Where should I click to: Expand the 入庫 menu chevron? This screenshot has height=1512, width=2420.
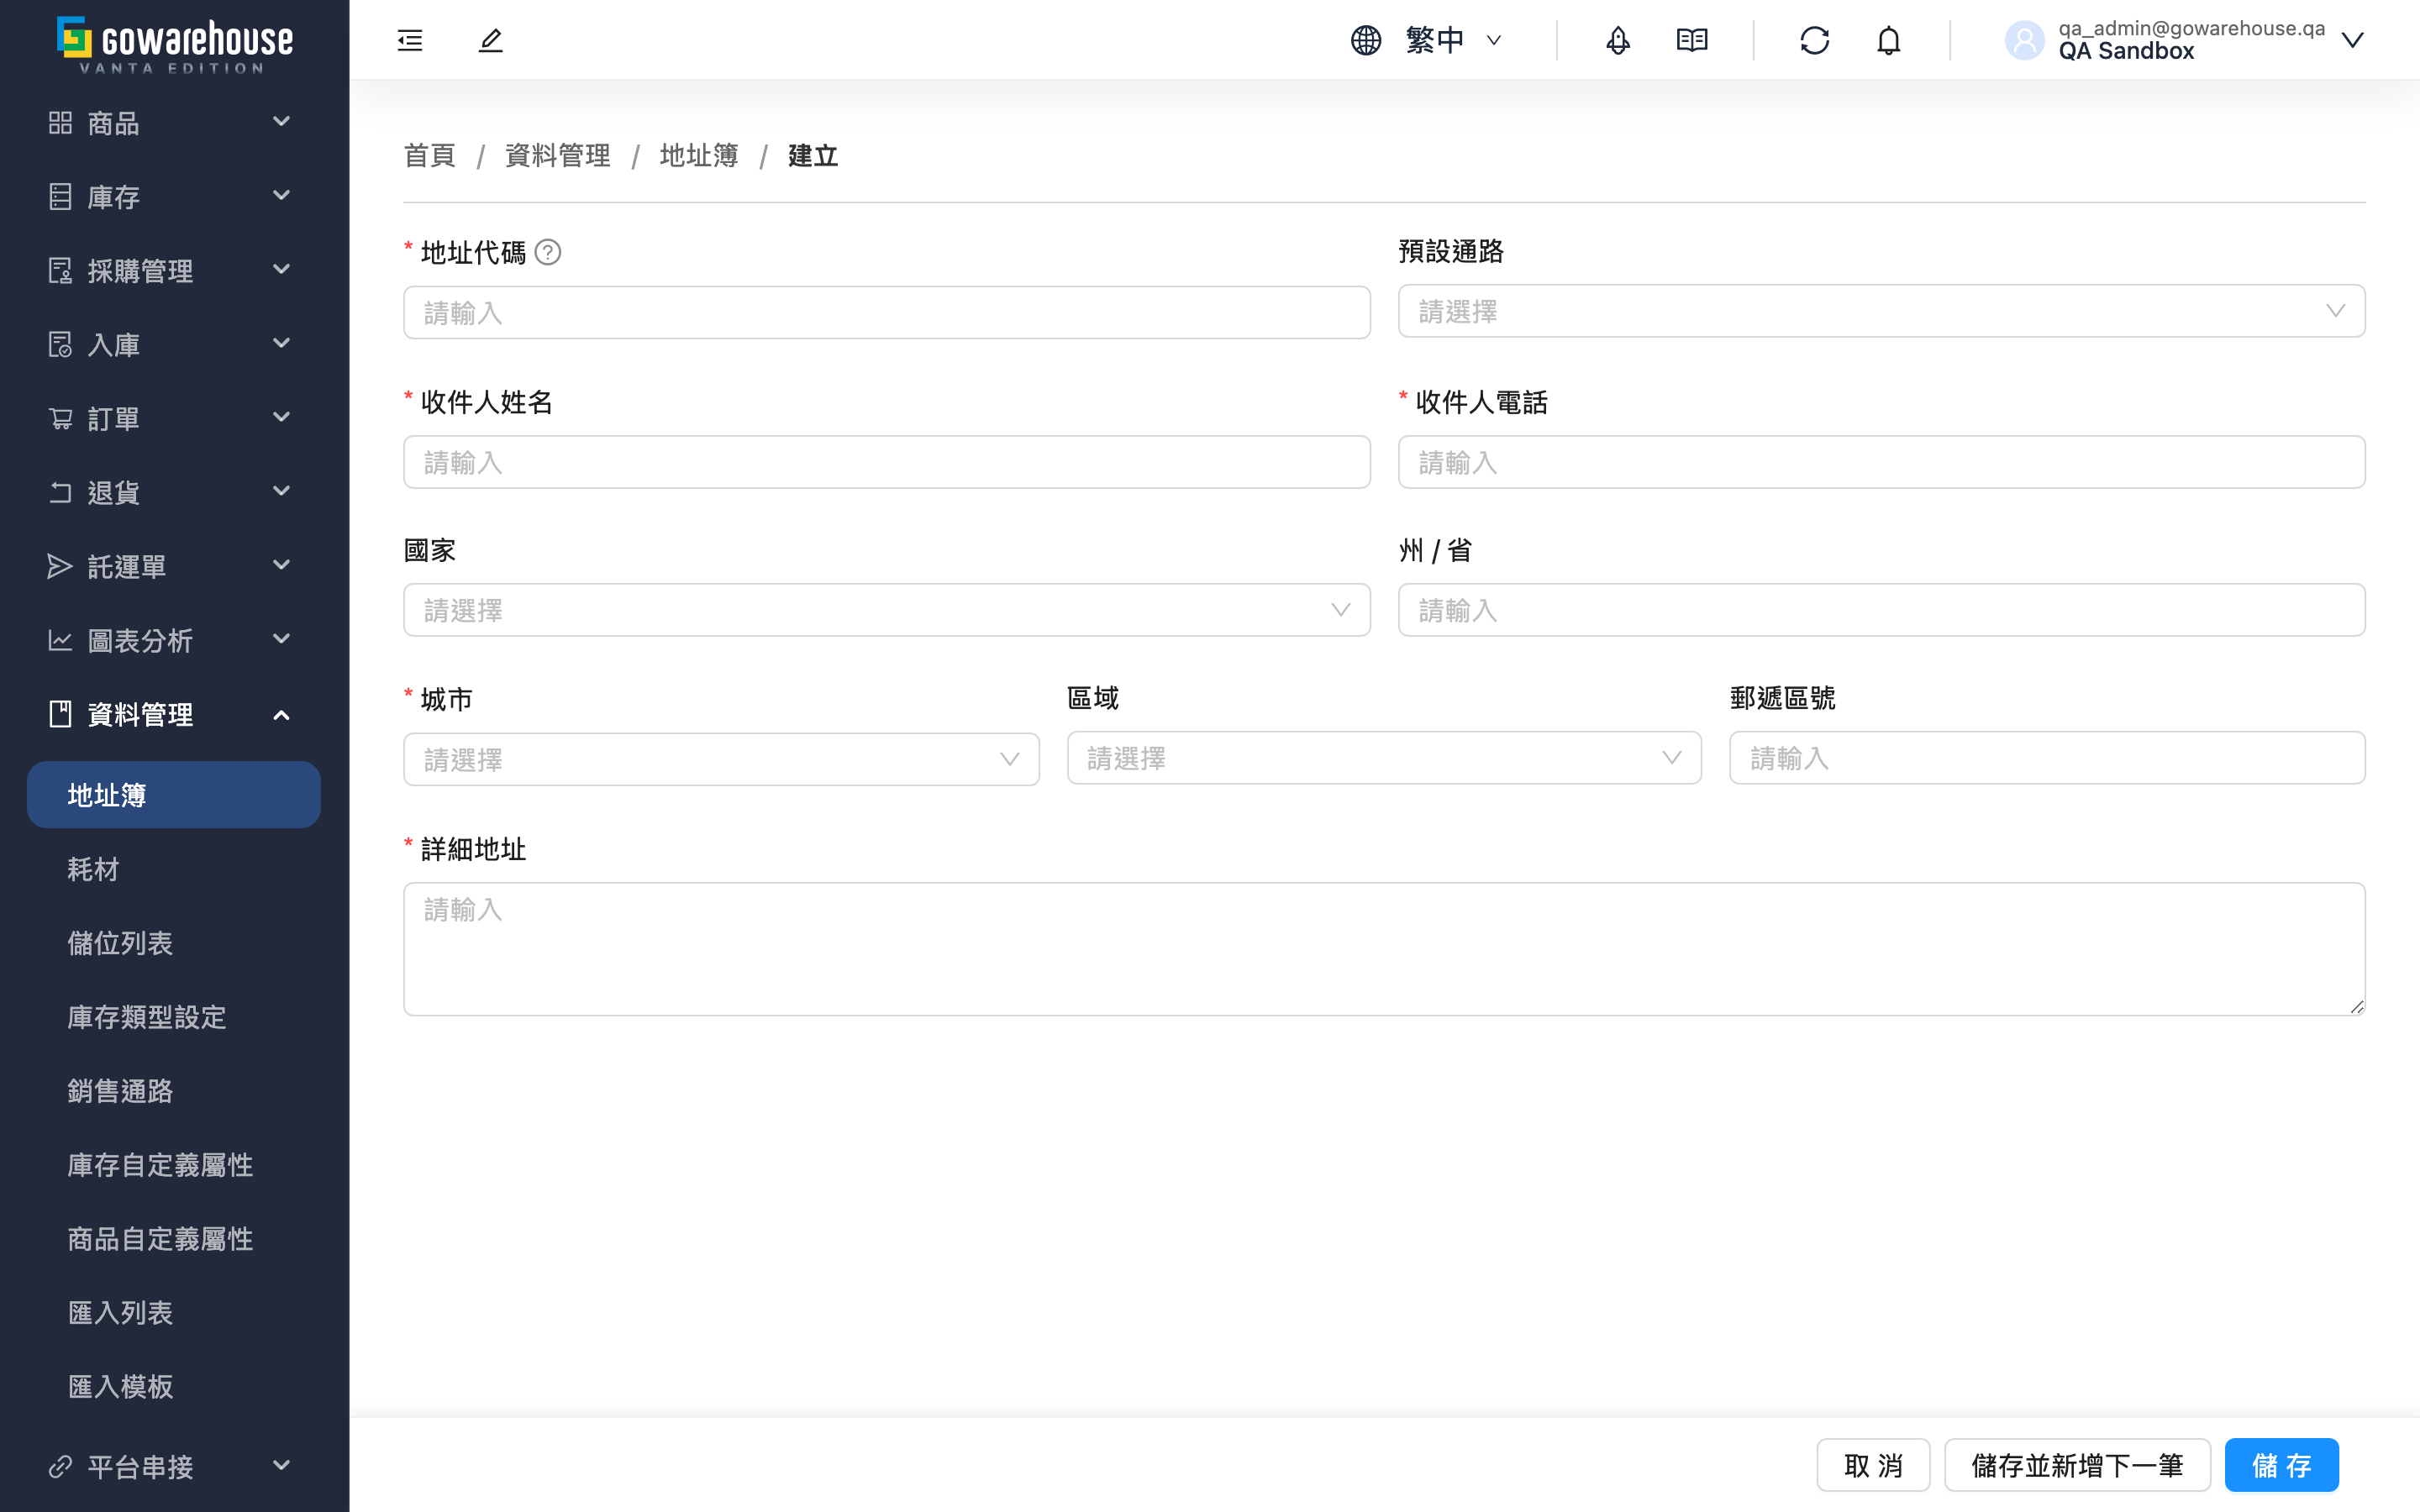282,344
